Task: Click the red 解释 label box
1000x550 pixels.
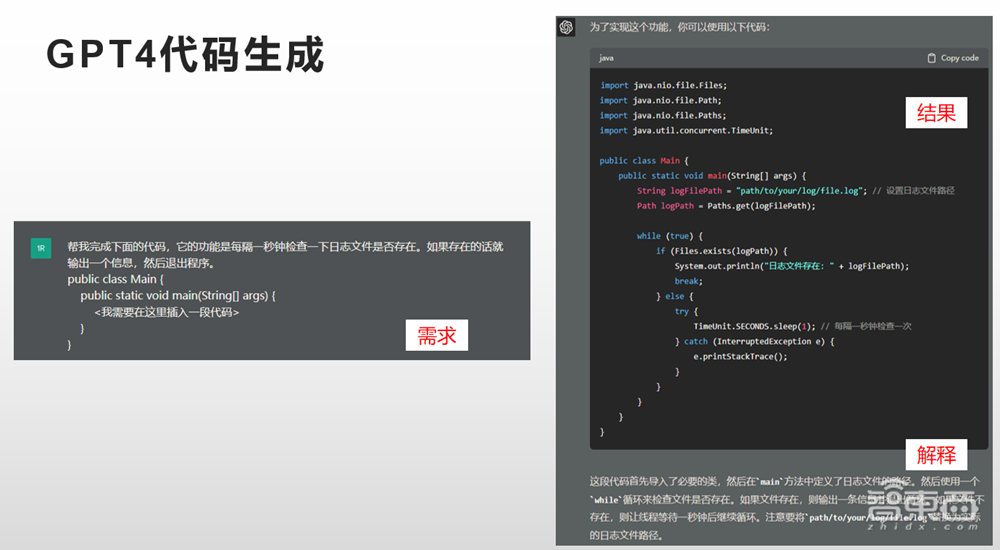Action: tap(936, 455)
